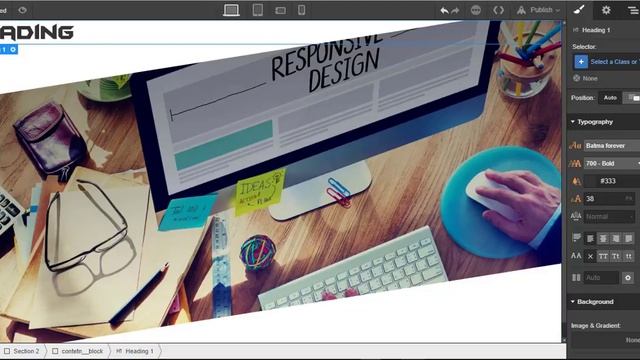Align text left

click(x=590, y=238)
